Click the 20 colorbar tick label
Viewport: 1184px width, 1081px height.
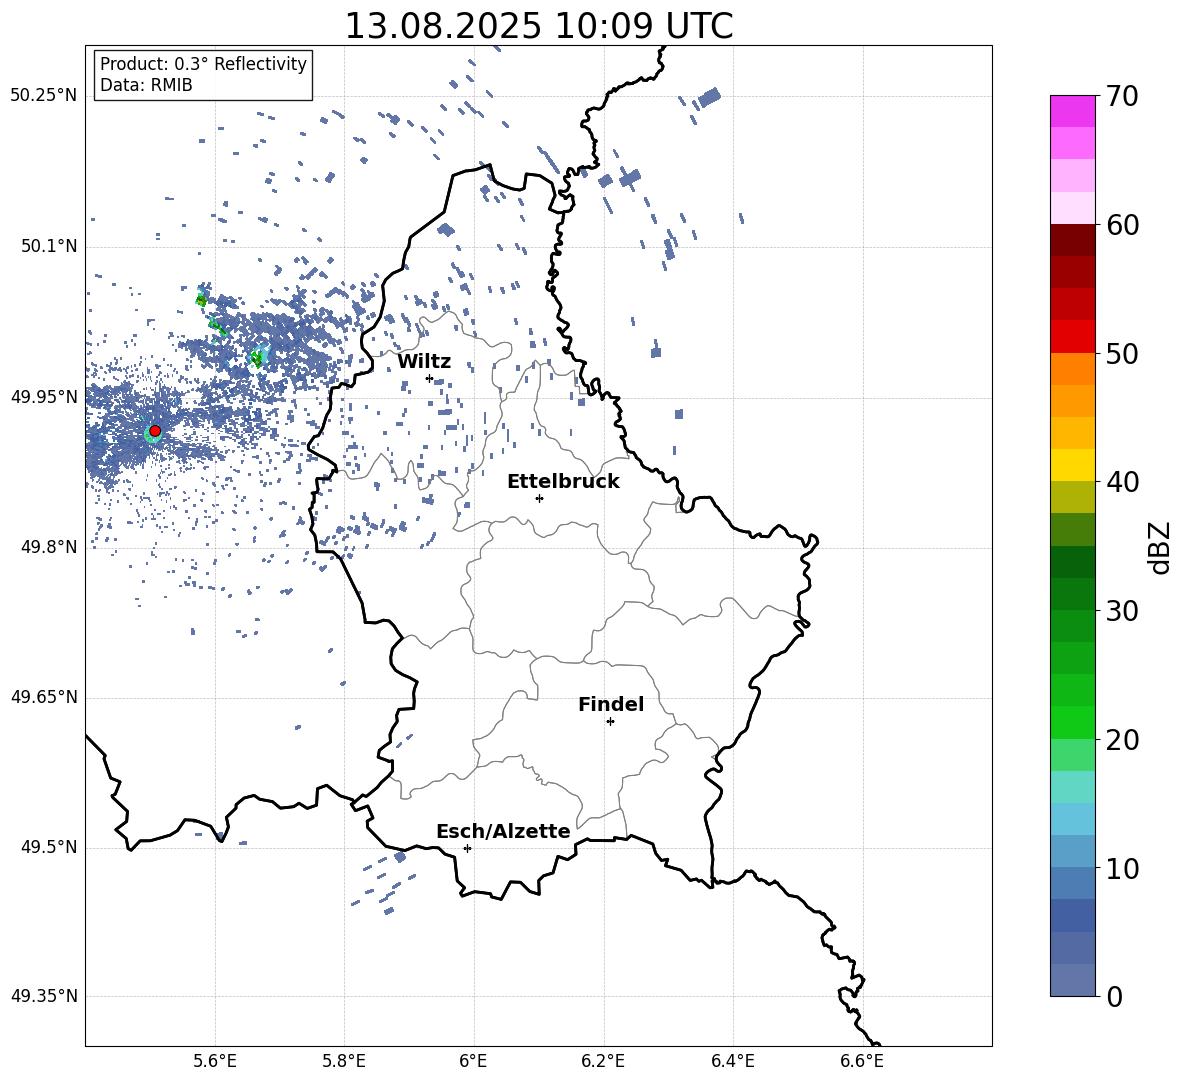[x=1122, y=740]
